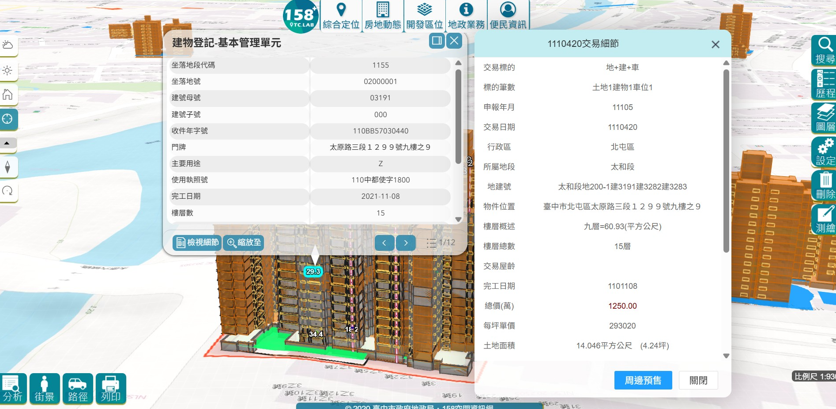The height and width of the screenshot is (409, 836).
Task: Open the 分析 analysis tool
Action: tap(12, 388)
